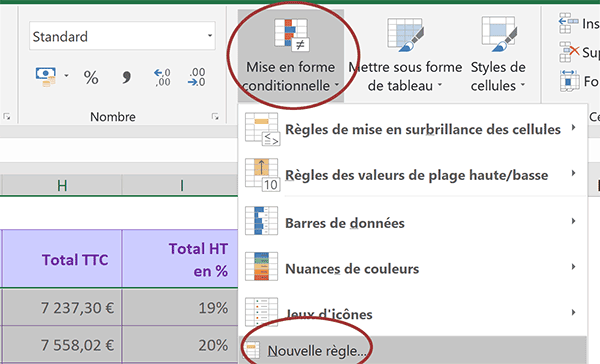Open the Mise en forme conditionnelle menu
The image size is (600, 364).
pos(291,56)
